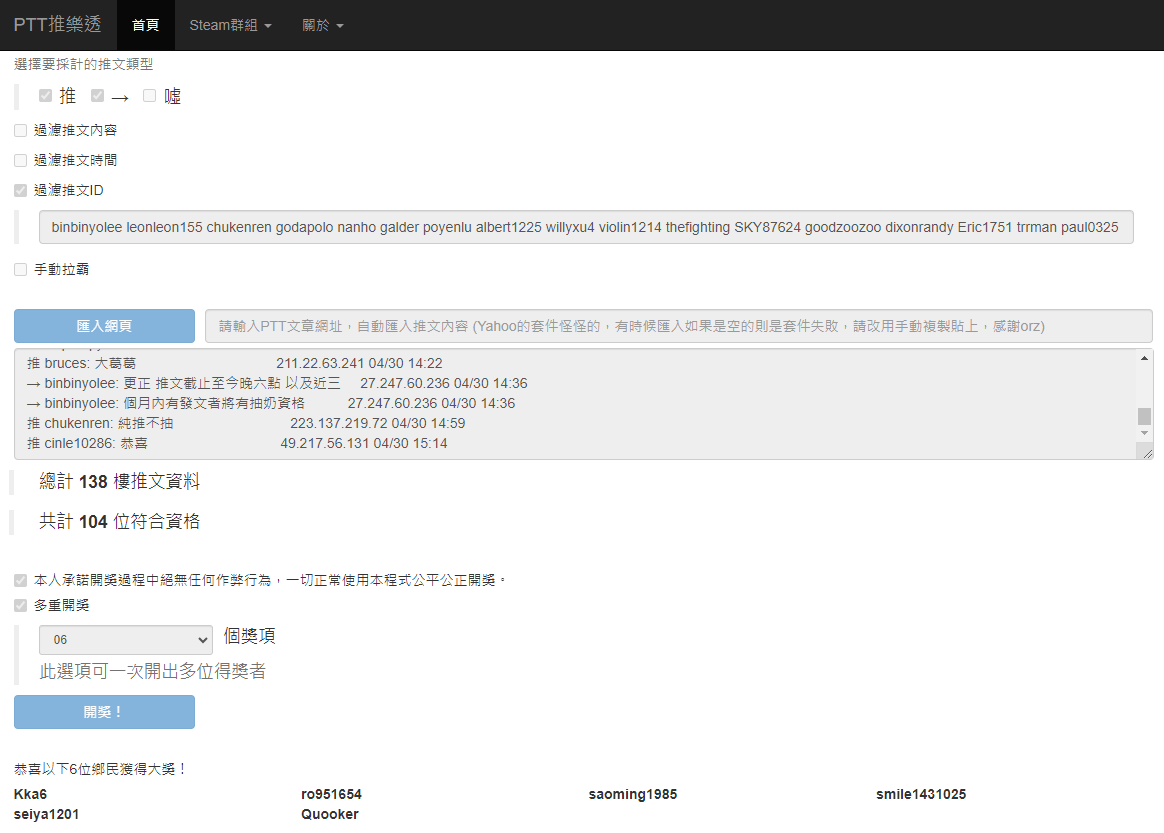Enable 過濾推文時間 checkbox
The width and height of the screenshot is (1164, 833).
21,160
